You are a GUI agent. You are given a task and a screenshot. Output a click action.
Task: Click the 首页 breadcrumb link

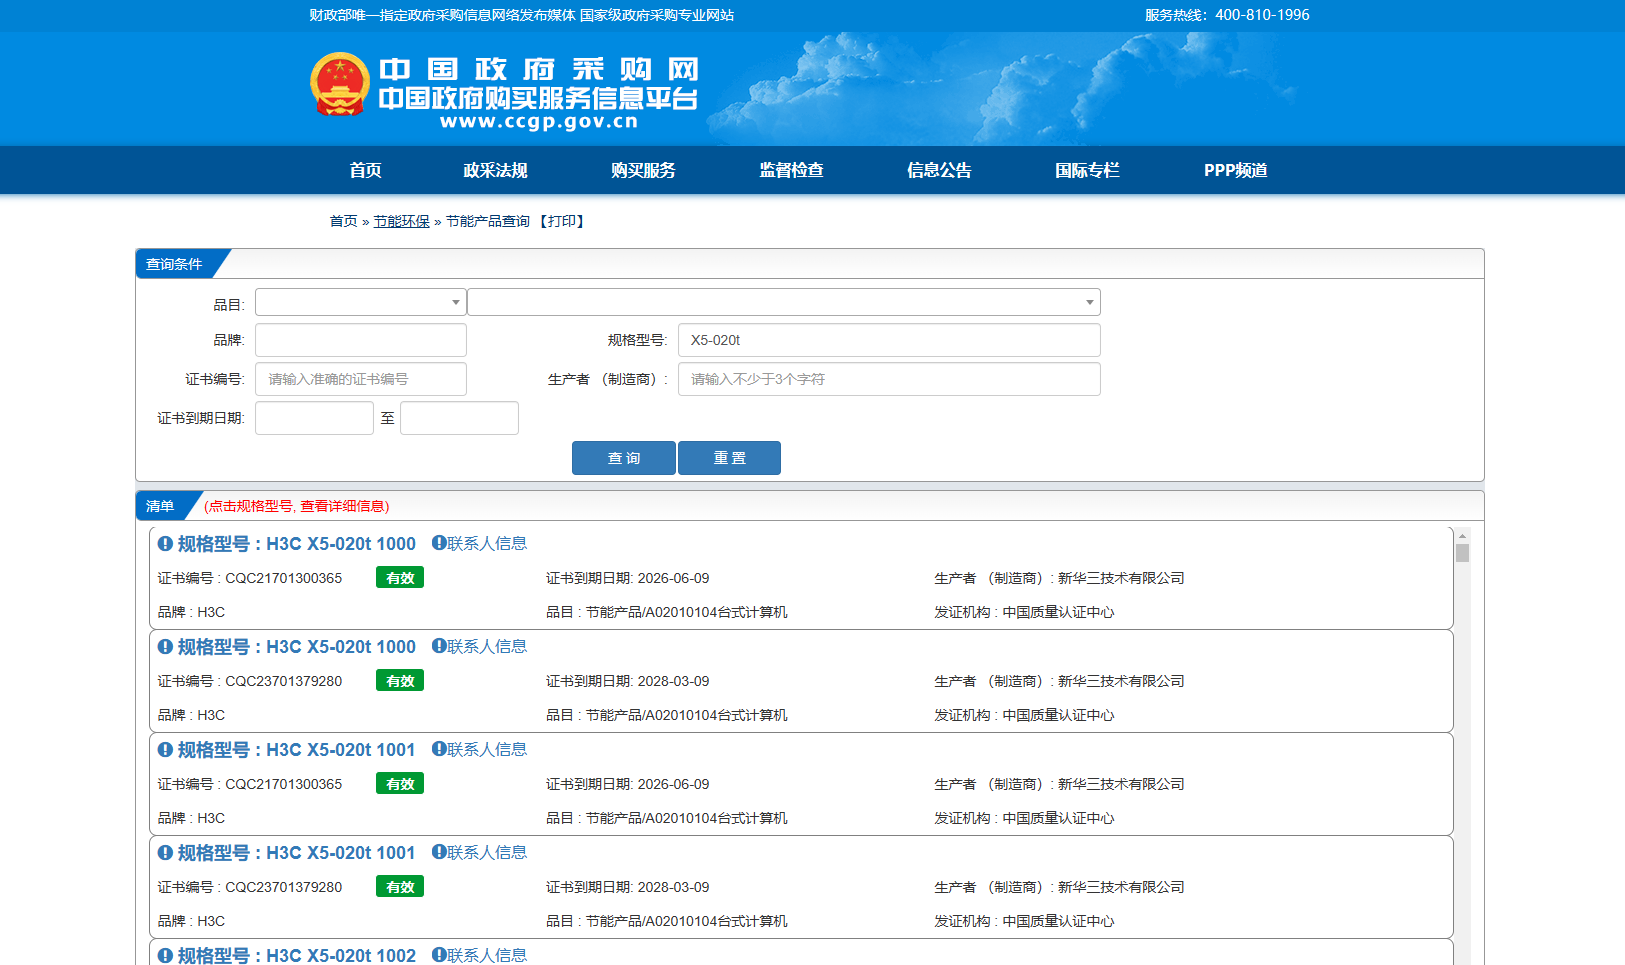pos(343,221)
